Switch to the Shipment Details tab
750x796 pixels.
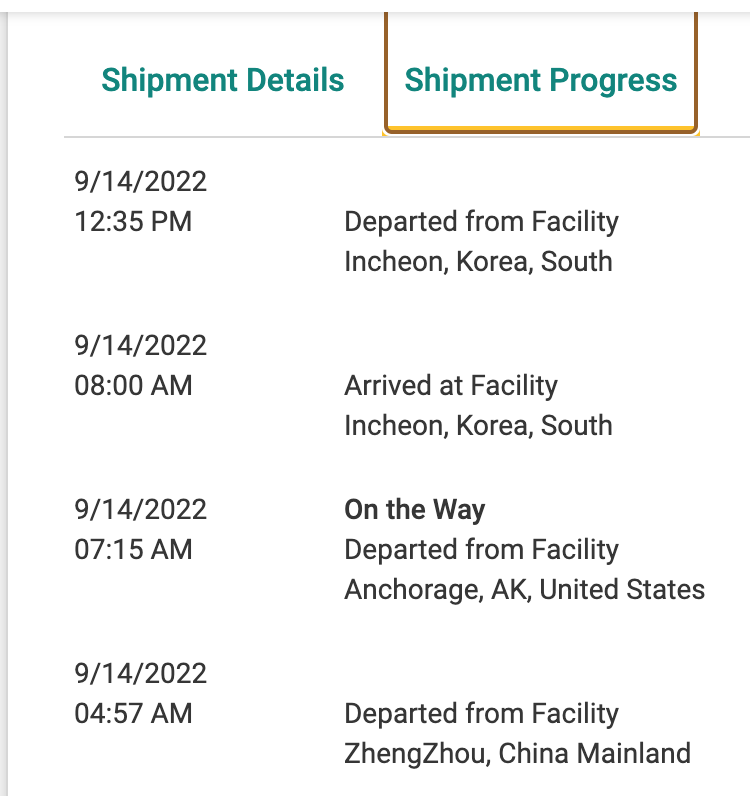[223, 80]
